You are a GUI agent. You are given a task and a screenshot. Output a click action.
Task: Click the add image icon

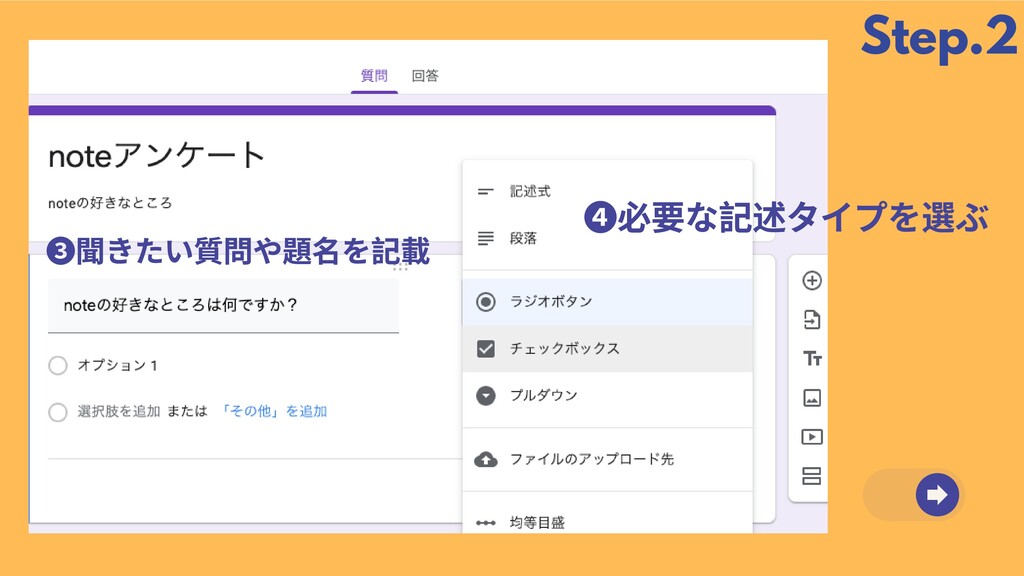(x=812, y=398)
